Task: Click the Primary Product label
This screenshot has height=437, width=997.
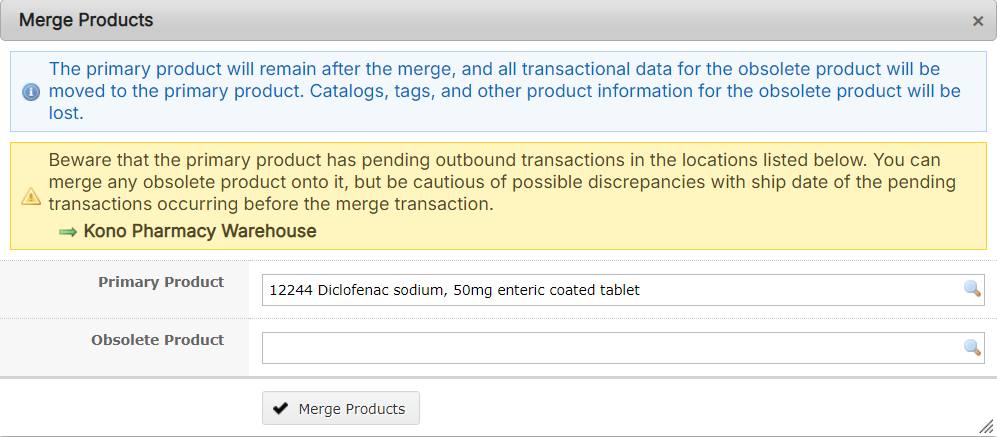Action: tap(161, 282)
